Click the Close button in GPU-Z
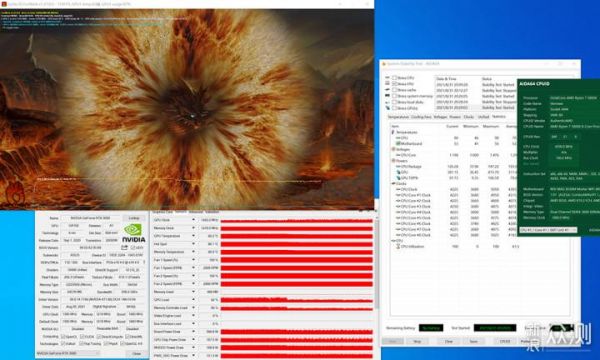Image resolution: width=600 pixels, height=360 pixels. pos(136,353)
